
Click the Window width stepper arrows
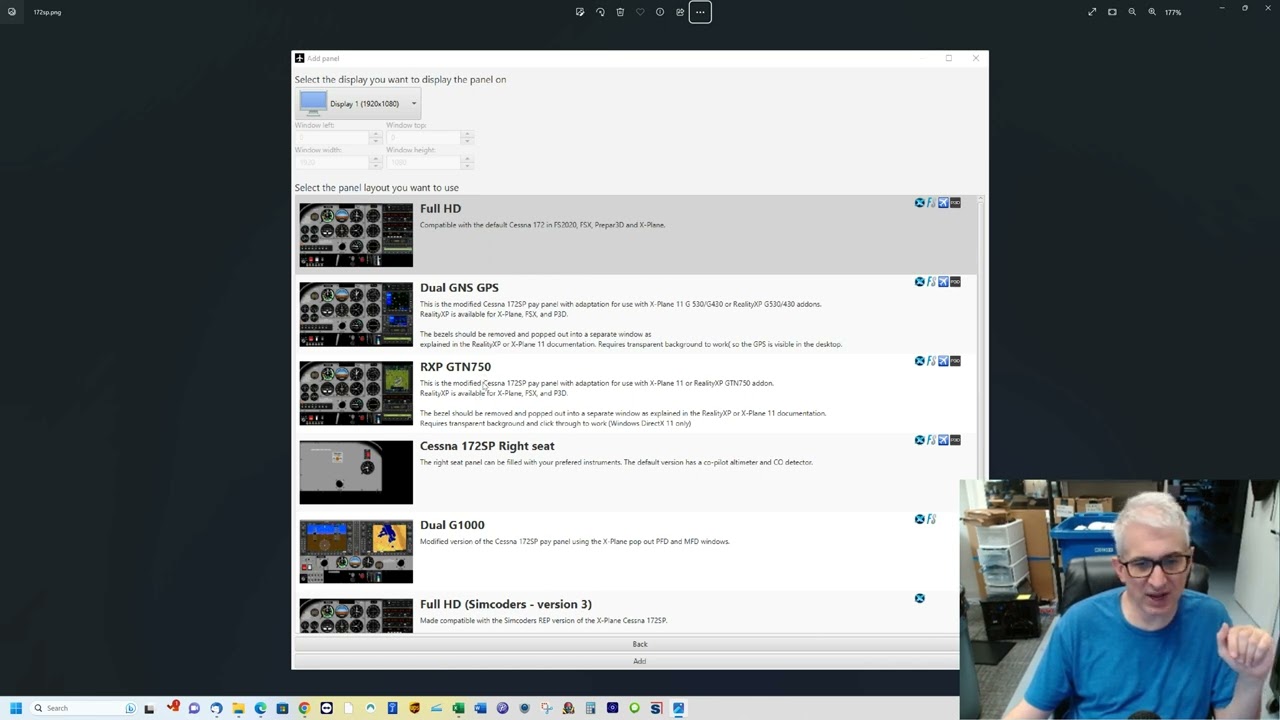(376, 161)
